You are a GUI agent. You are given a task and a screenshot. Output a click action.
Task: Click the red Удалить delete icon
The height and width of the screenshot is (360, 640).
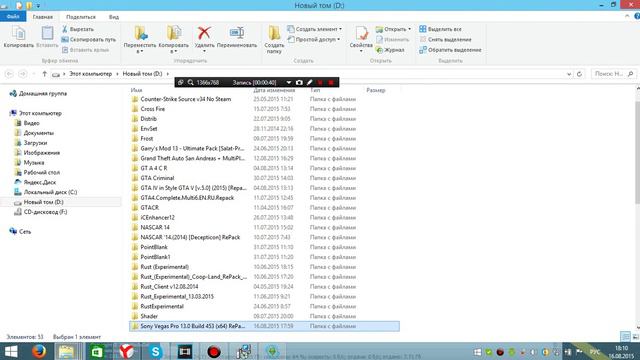click(204, 33)
